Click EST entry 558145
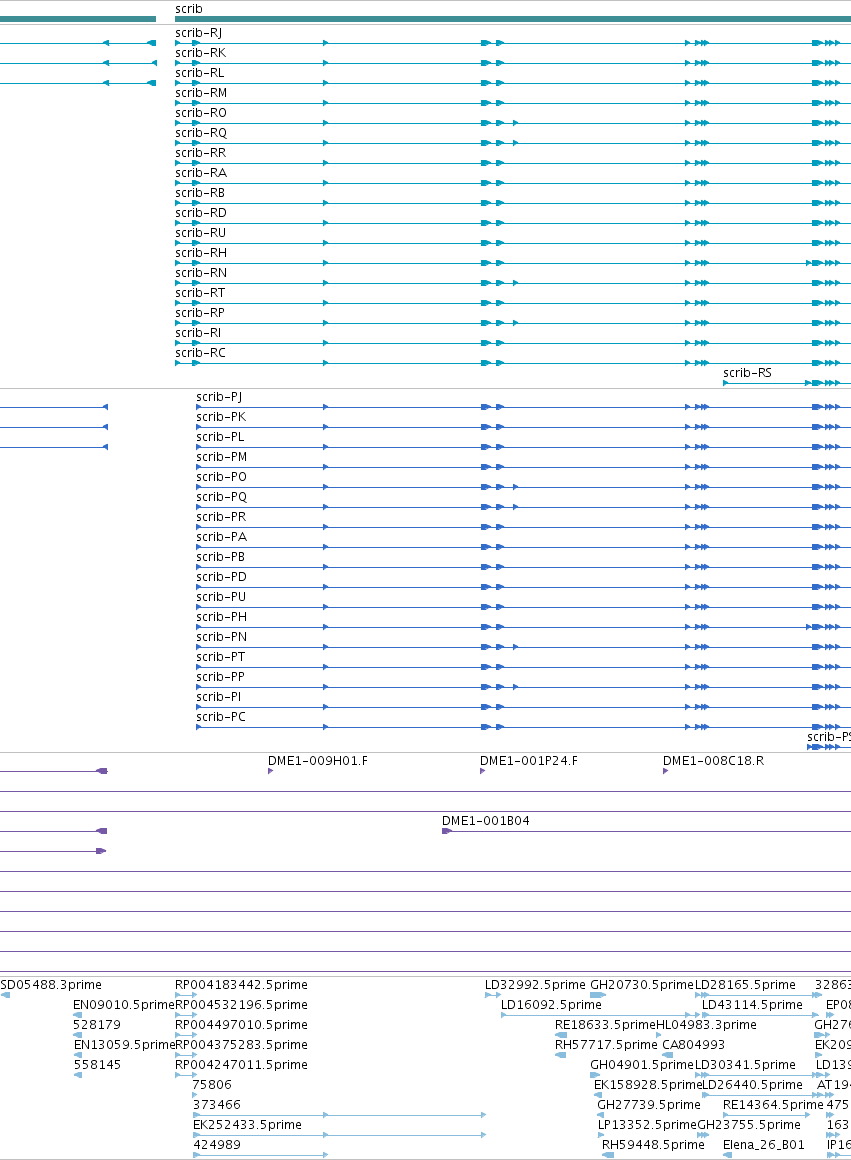Image resolution: width=851 pixels, height=1160 pixels. click(x=97, y=1065)
